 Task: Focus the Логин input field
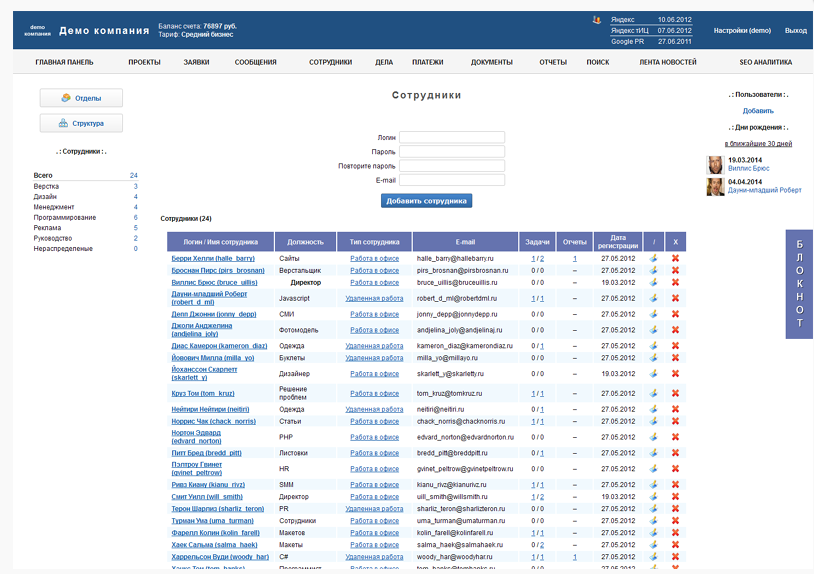coord(452,138)
